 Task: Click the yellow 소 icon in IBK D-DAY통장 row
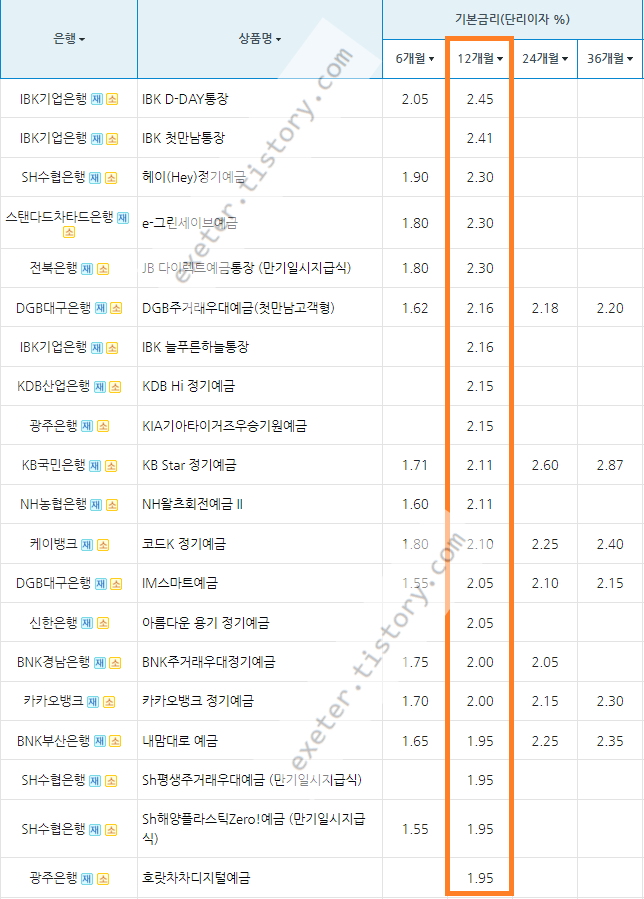coord(112,99)
